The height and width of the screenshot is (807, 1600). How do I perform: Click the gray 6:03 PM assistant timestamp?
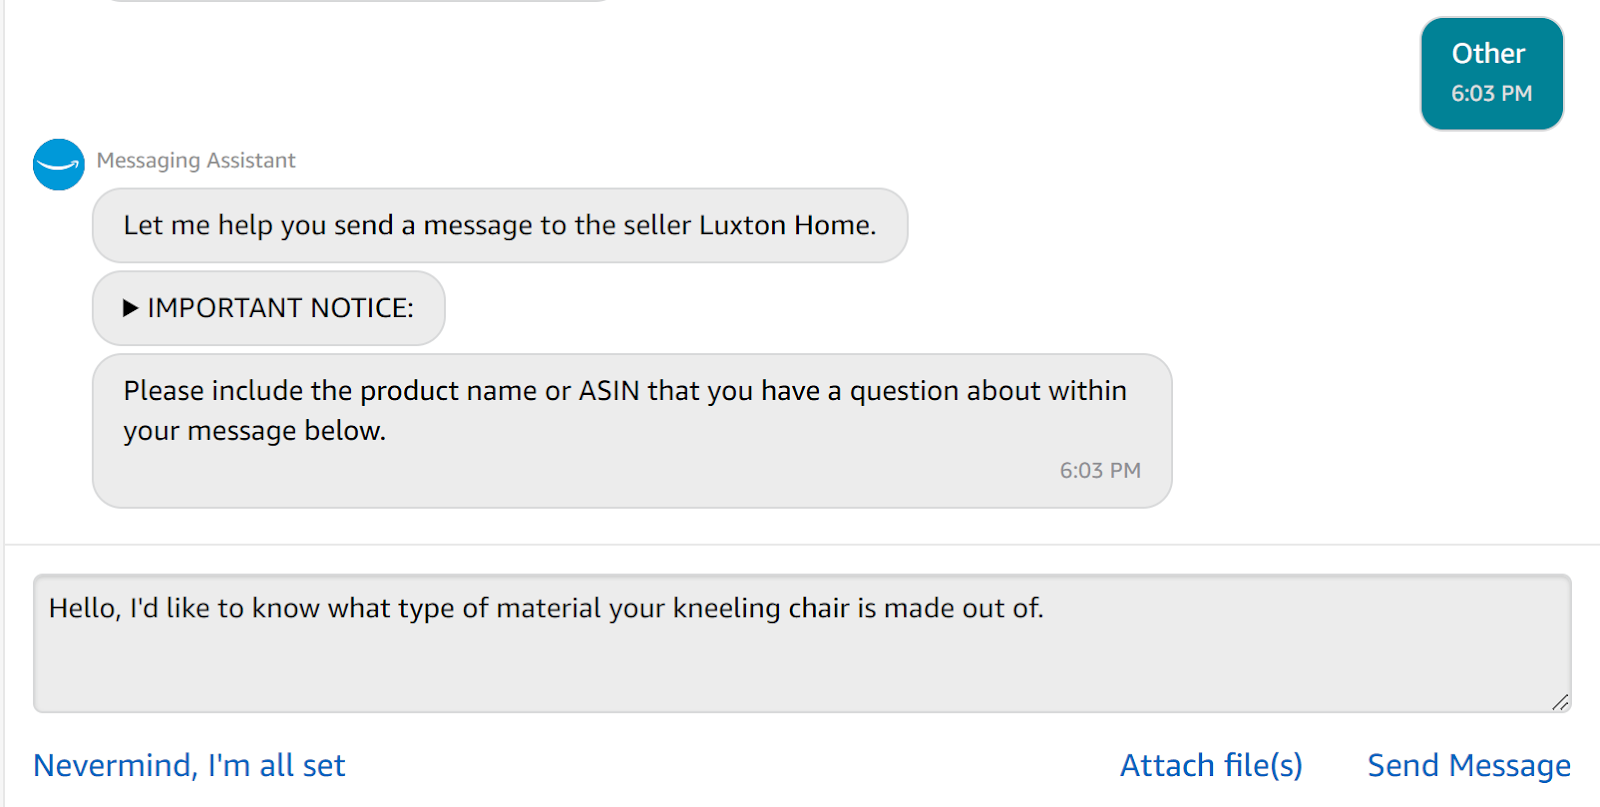coord(1099,471)
